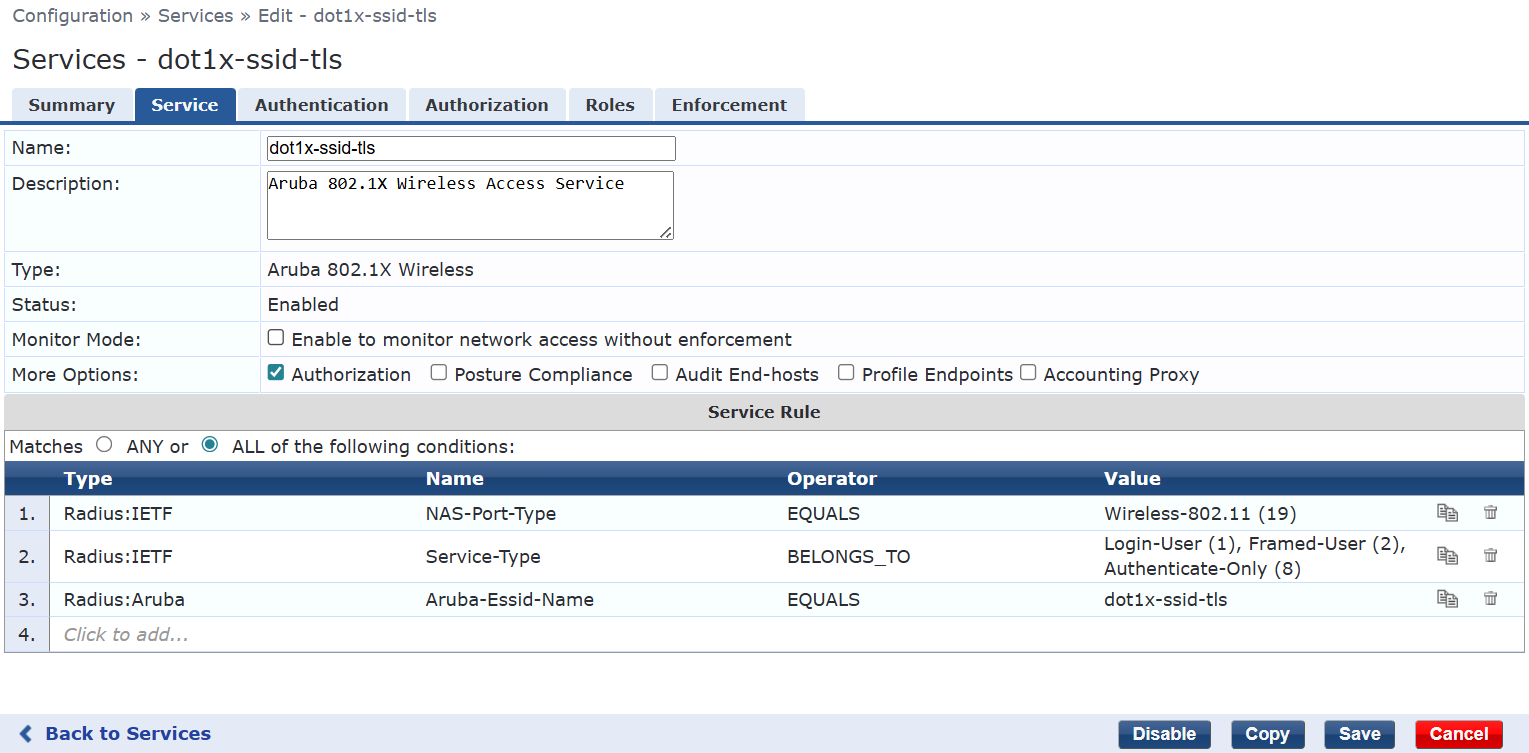Copy the Aruba-Essid-Name rule row
Screen dimensions: 1529x753
coord(1447,599)
